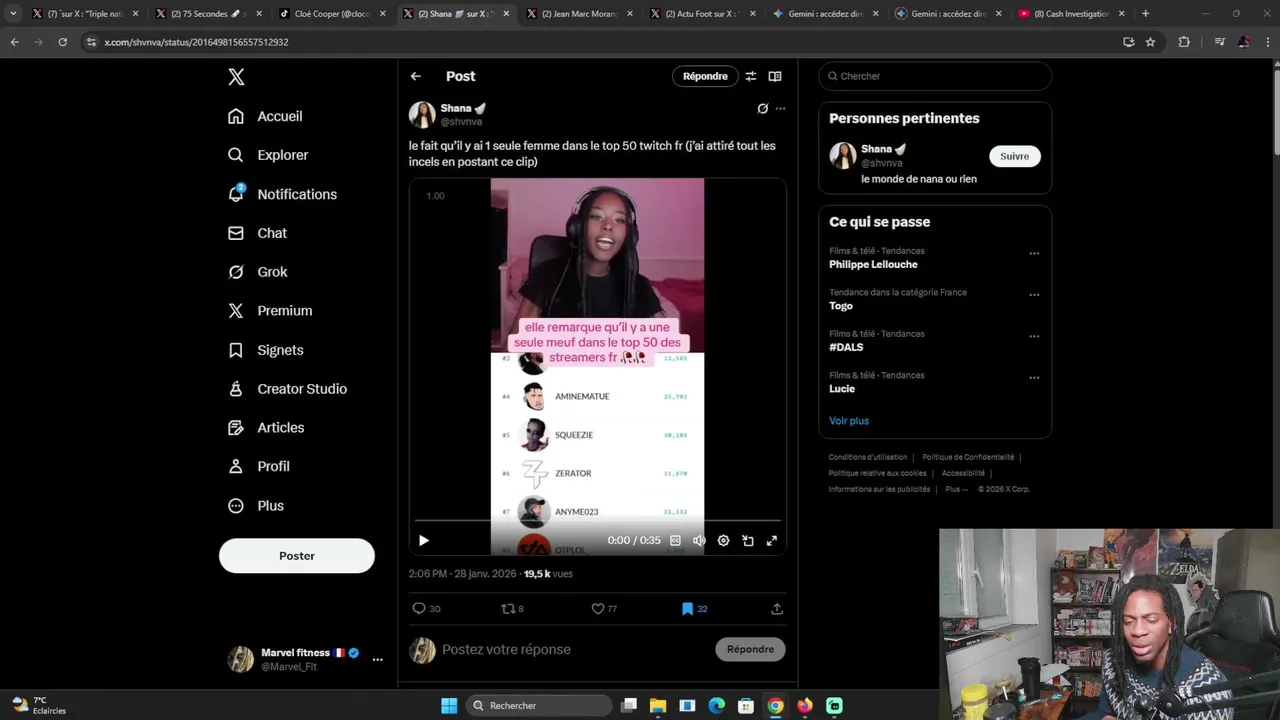The image size is (1280, 720).
Task: Open the Premium page
Action: [270, 311]
